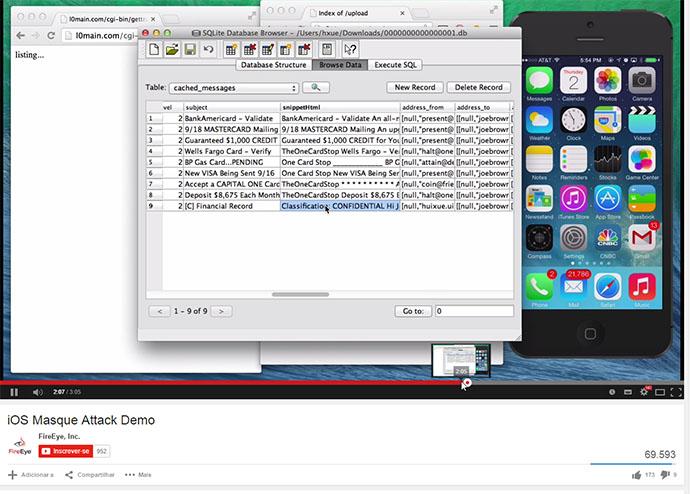Click the thumbs up like icon
Image resolution: width=690 pixels, height=494 pixels.
click(636, 475)
